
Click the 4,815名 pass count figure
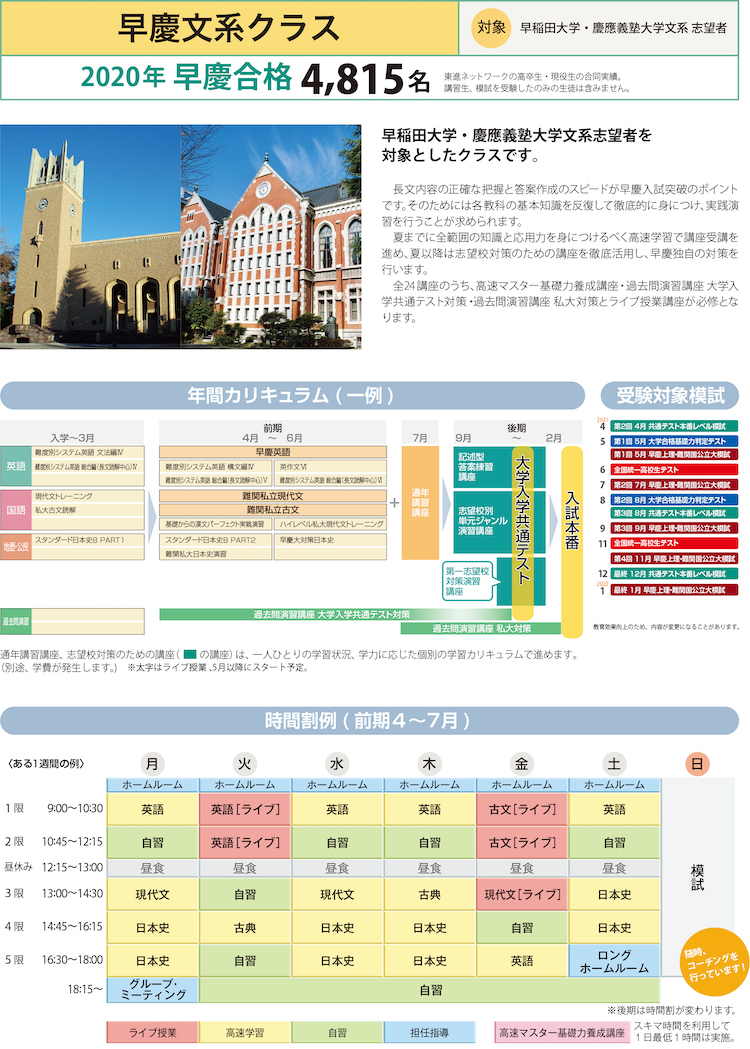pos(365,79)
